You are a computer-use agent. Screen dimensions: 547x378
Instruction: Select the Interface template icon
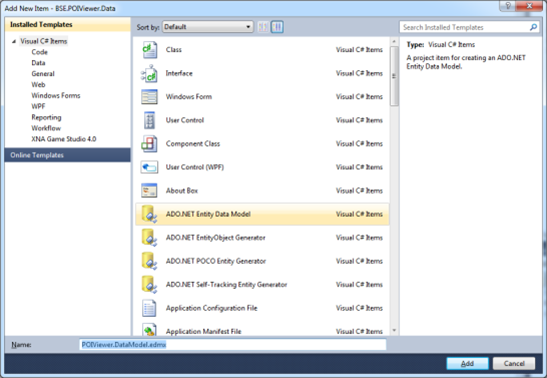tap(149, 73)
